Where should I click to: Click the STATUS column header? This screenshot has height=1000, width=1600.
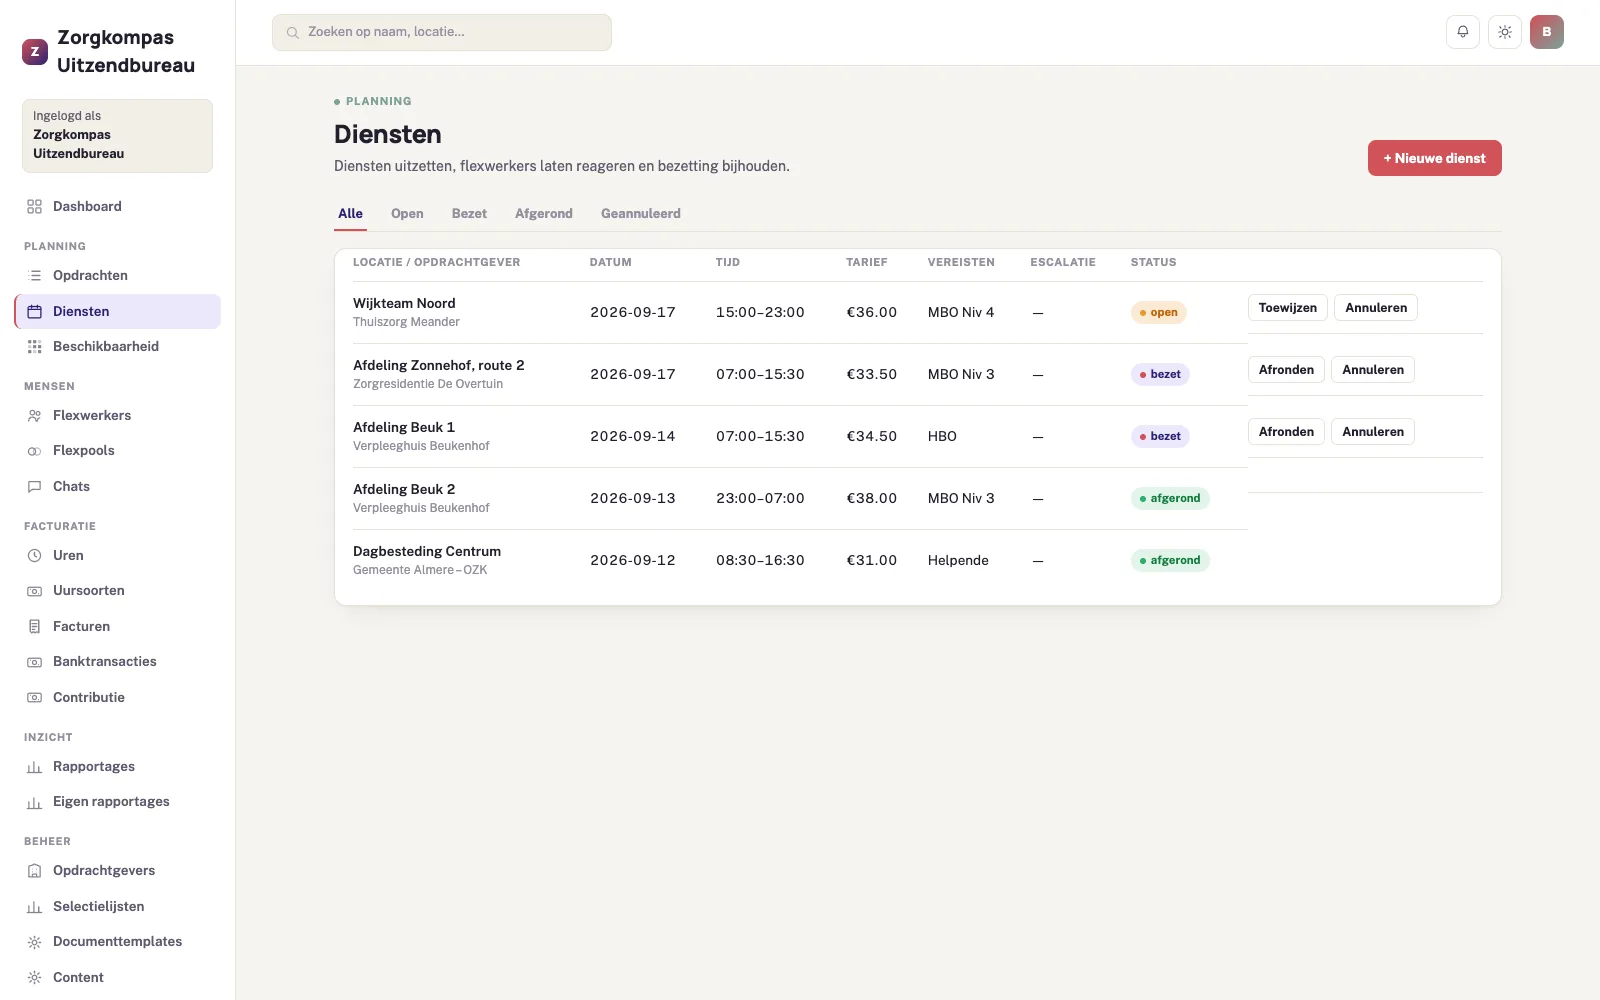(1153, 262)
